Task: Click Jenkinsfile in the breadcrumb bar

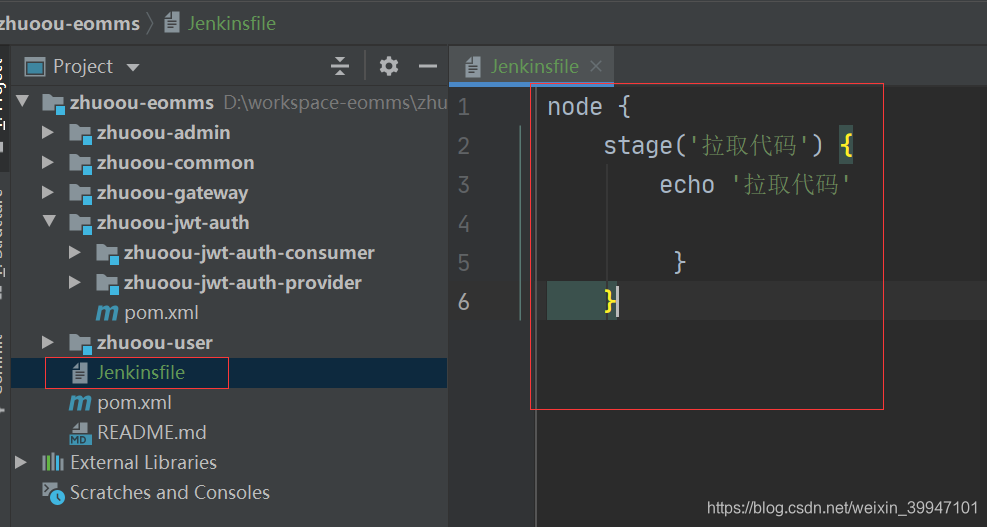Action: 232,24
